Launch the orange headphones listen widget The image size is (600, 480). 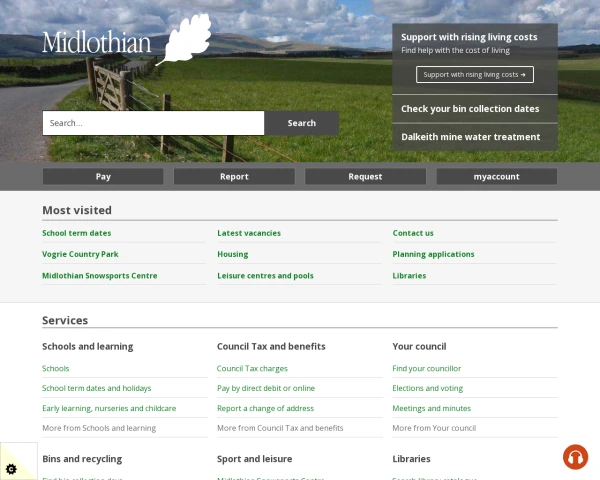(x=575, y=457)
